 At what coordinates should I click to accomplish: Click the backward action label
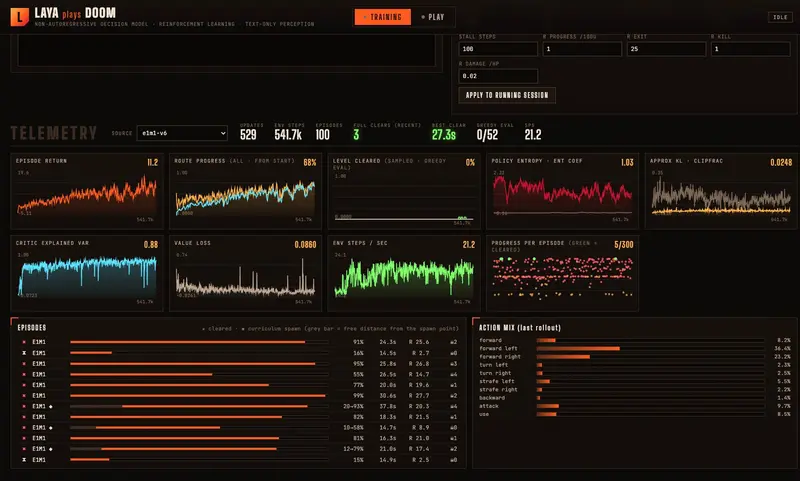[492, 398]
